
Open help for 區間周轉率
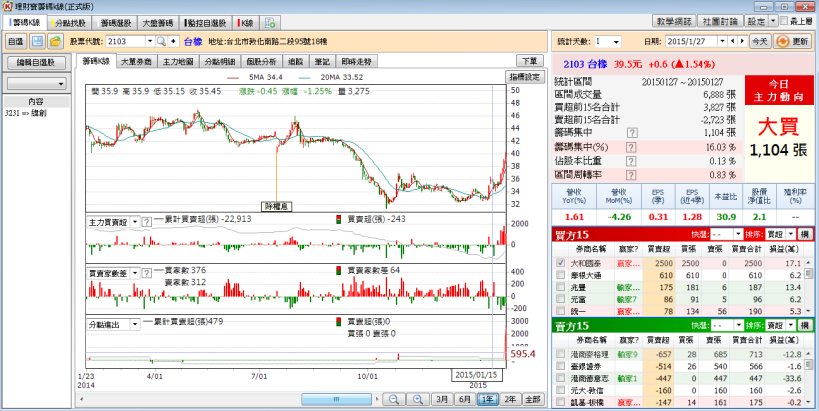coord(631,174)
